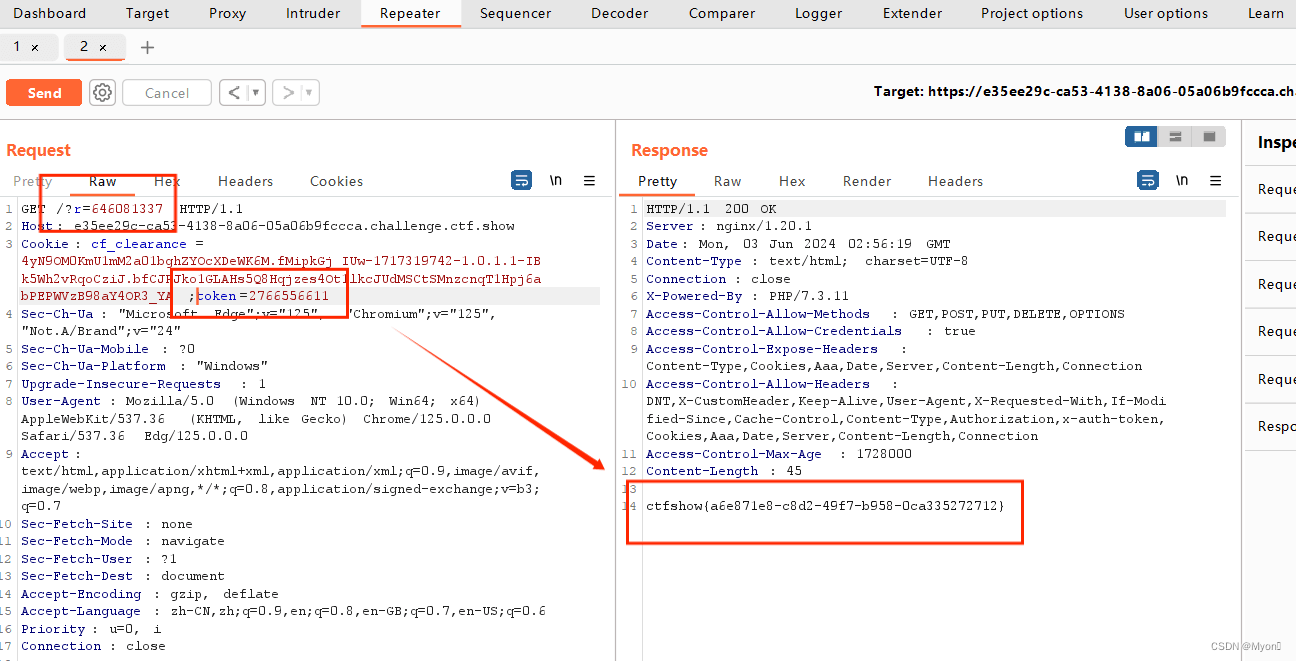
Task: Add a new Repeater tab
Action: pos(147,47)
